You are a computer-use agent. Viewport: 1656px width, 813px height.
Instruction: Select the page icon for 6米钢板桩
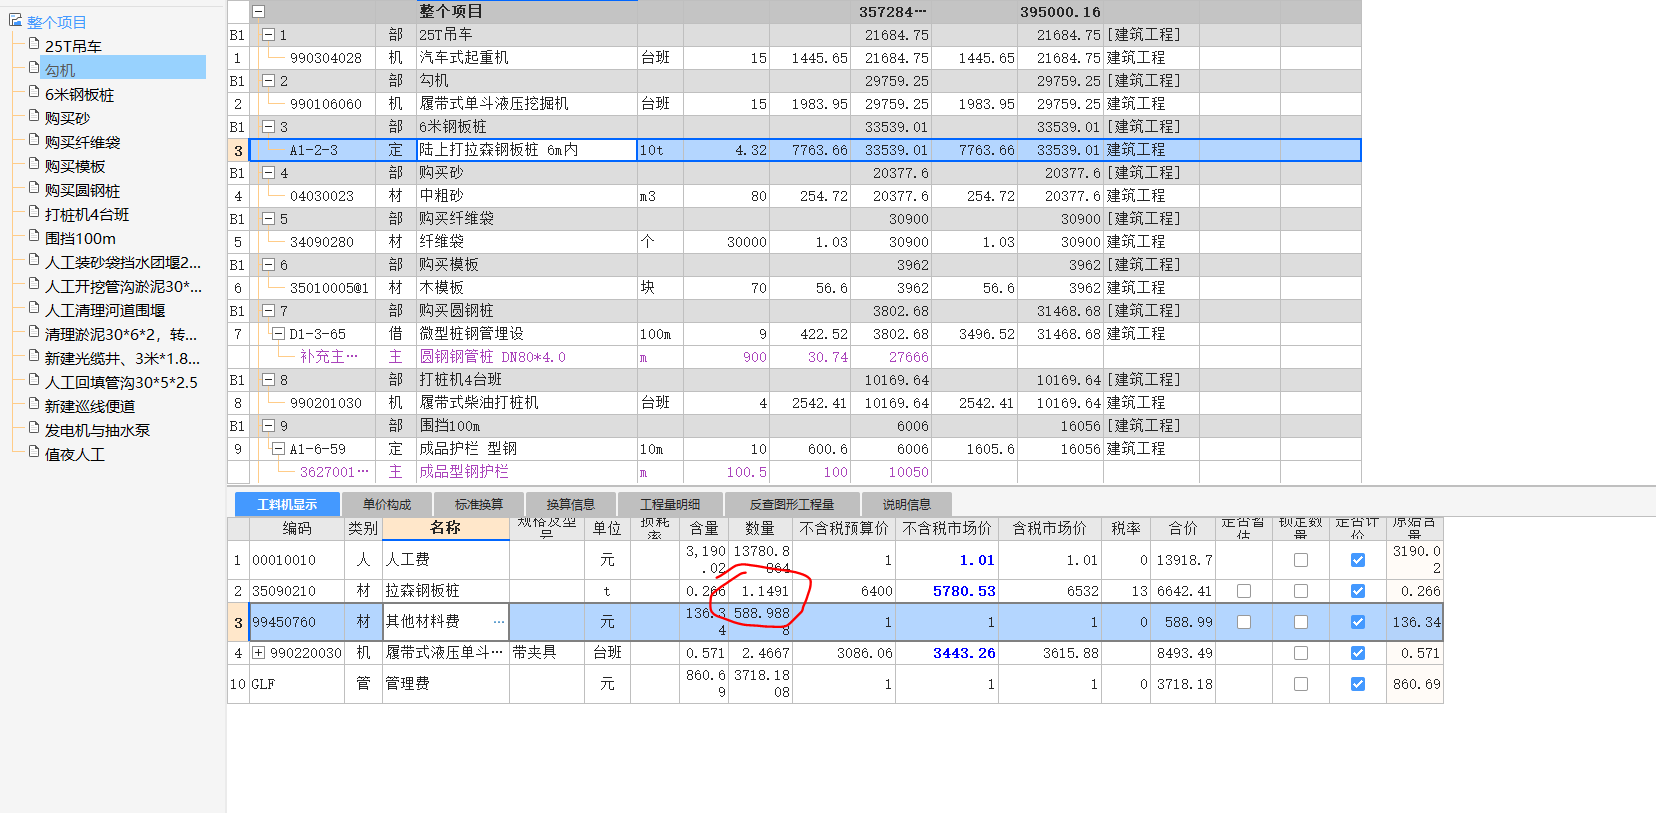pyautogui.click(x=34, y=92)
